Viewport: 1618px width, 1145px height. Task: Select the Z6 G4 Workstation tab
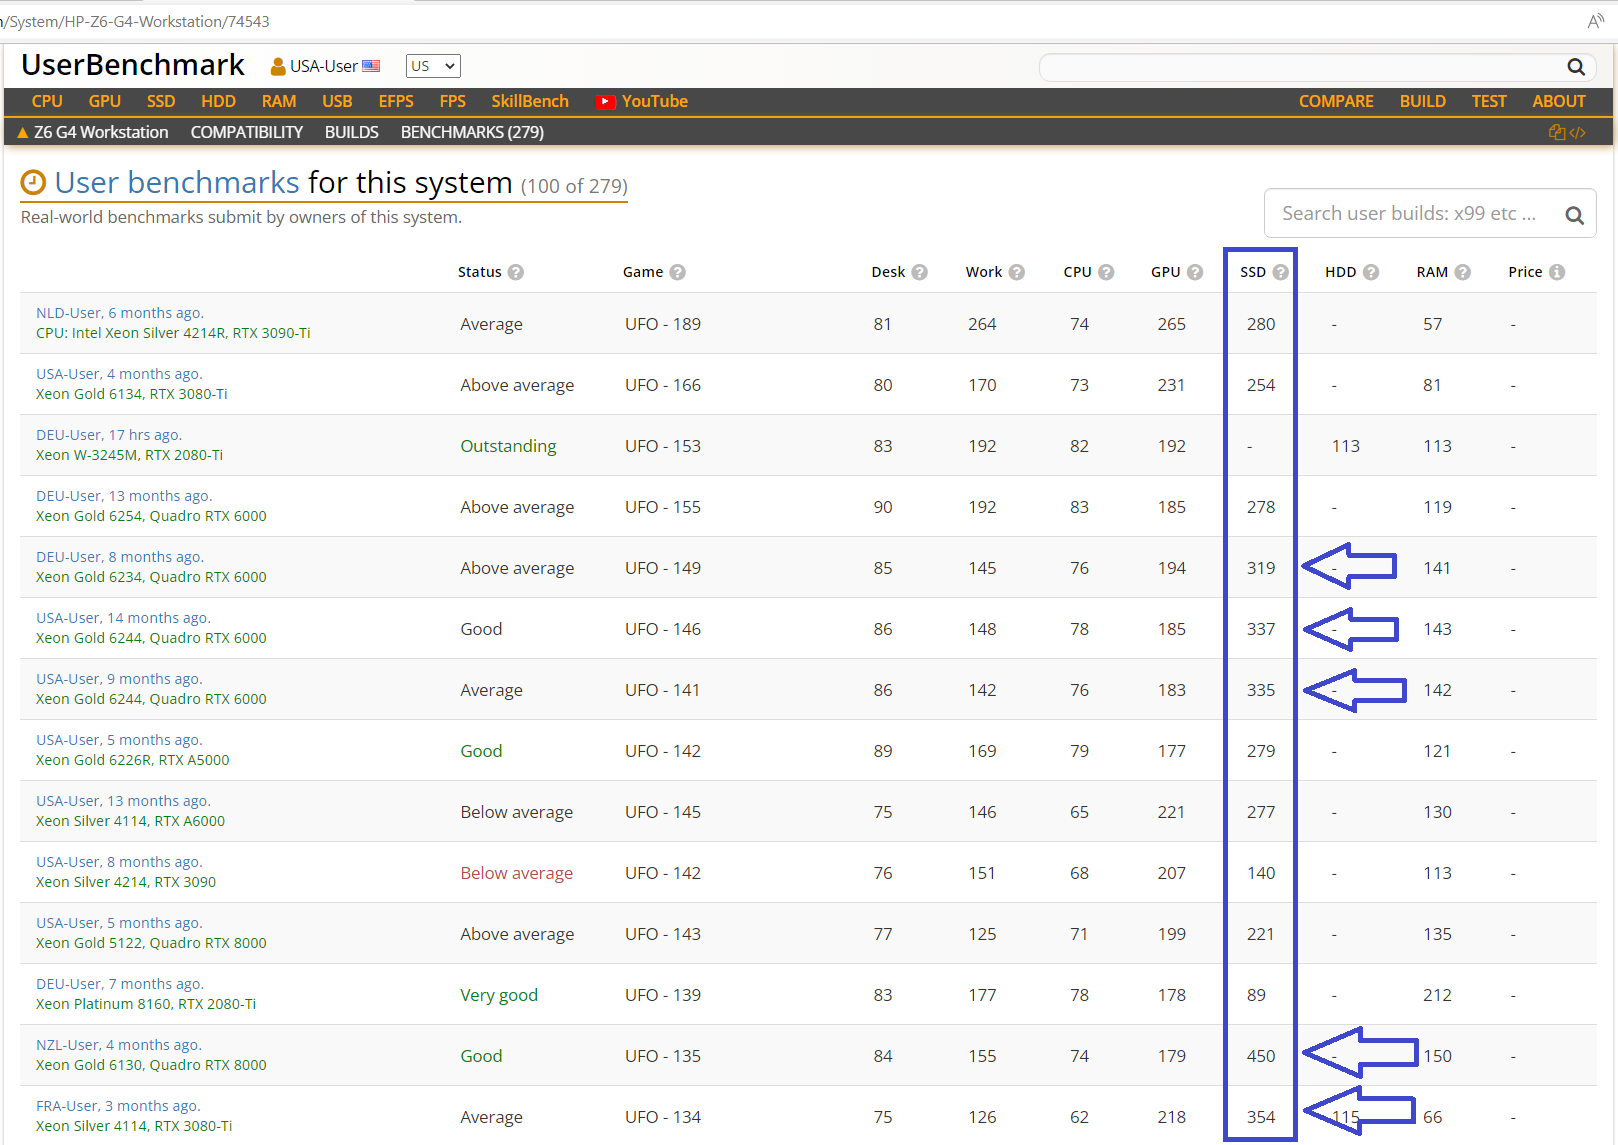92,132
